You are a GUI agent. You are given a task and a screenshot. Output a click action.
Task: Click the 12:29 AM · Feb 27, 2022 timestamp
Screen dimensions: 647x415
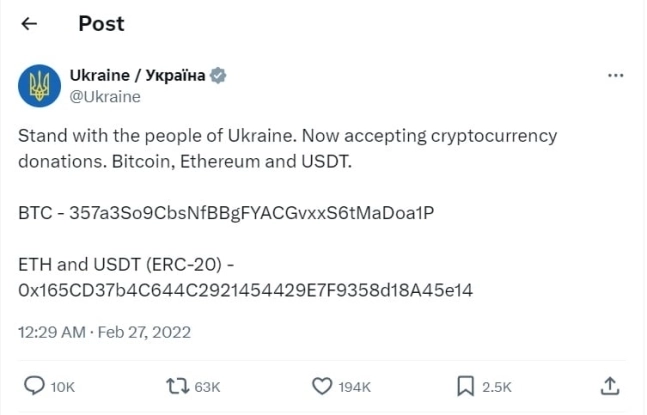pyautogui.click(x=104, y=331)
